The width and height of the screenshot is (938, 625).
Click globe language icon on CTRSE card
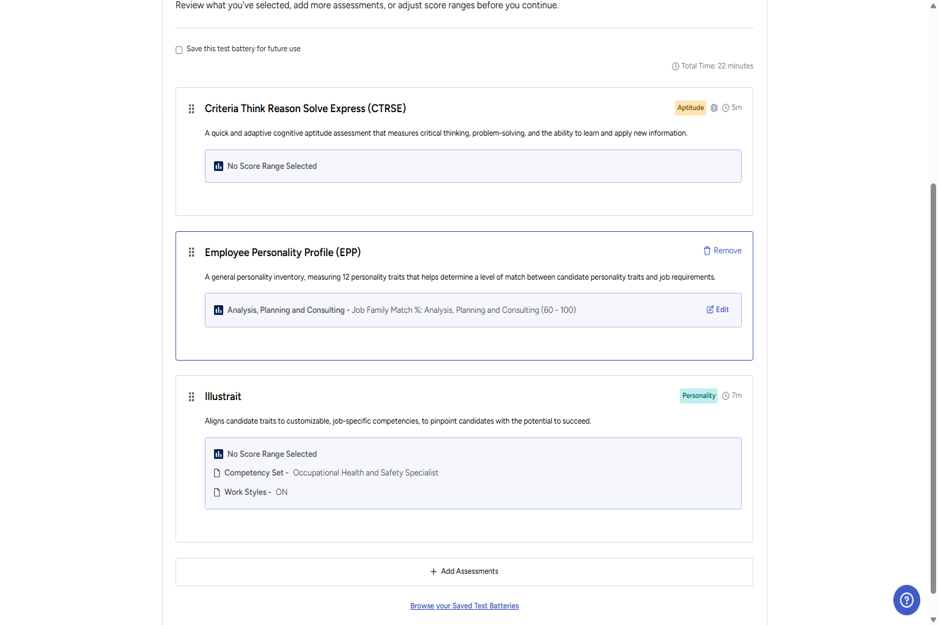click(714, 108)
